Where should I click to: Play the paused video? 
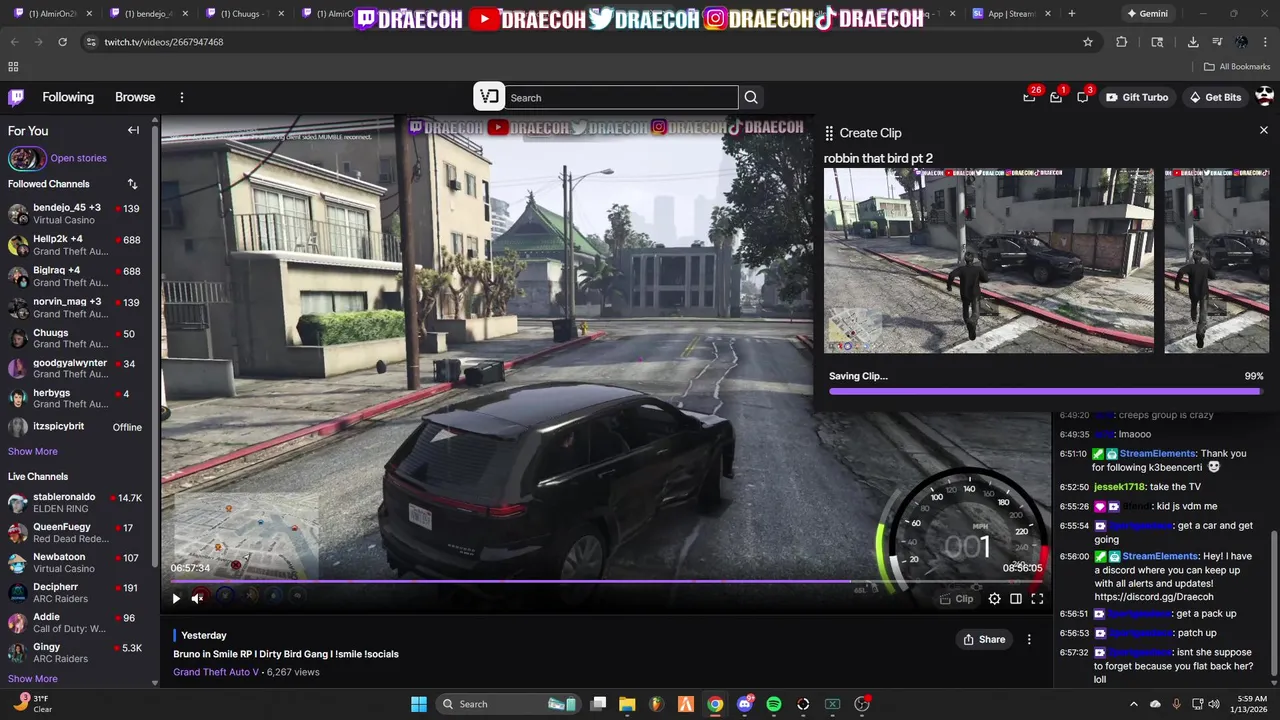[176, 598]
